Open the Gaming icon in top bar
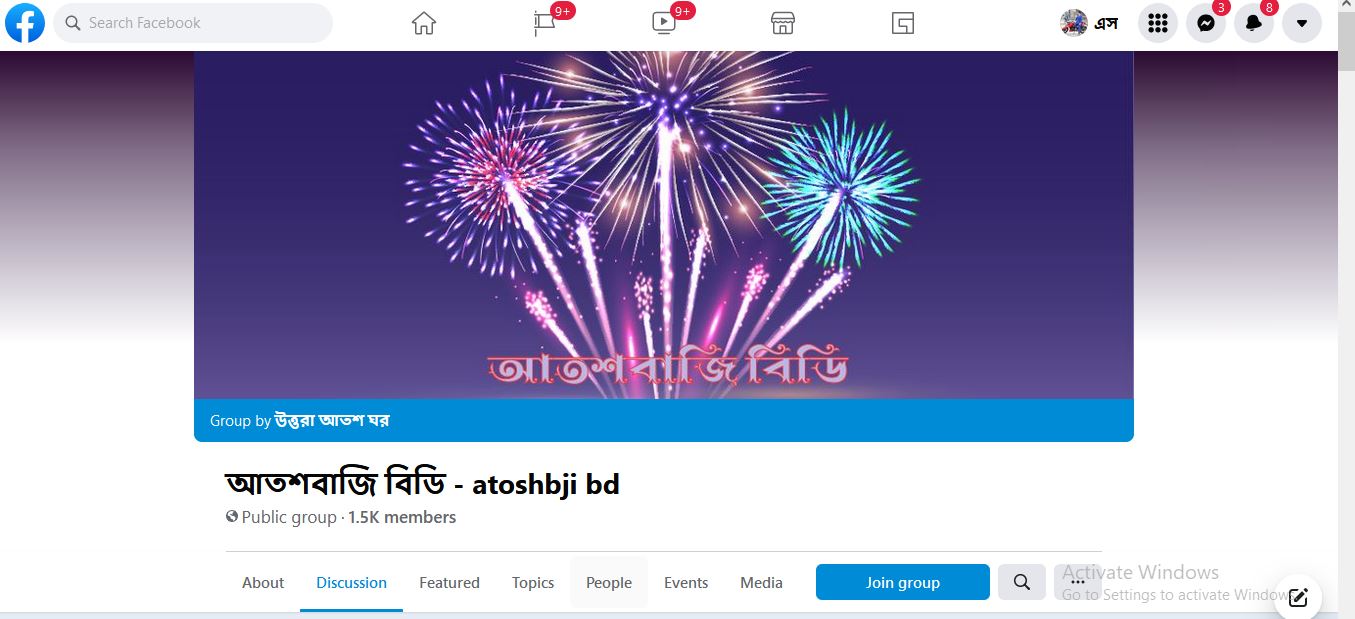The width and height of the screenshot is (1355, 619). tap(903, 23)
